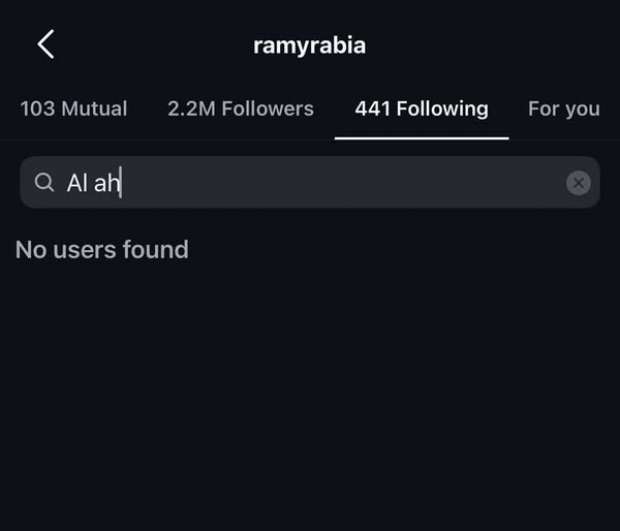Screen dimensions: 620x531
Task: Clear the search text with the X icon
Action: coord(578,183)
